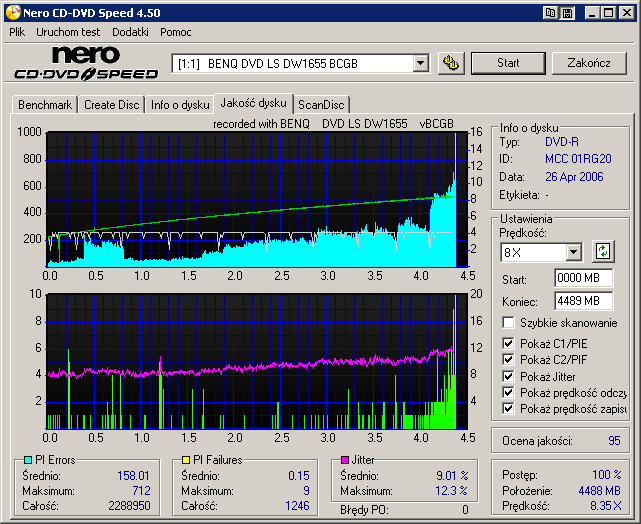This screenshot has width=641, height=524.
Task: Click PI Failures average 0.15
Action: [x=299, y=476]
